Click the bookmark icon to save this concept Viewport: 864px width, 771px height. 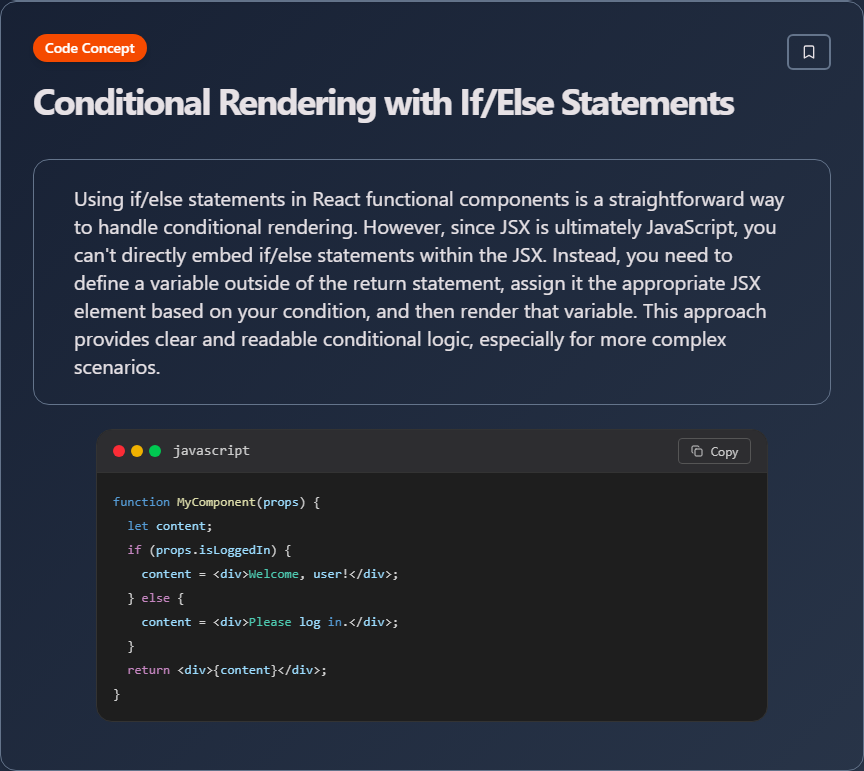click(808, 51)
